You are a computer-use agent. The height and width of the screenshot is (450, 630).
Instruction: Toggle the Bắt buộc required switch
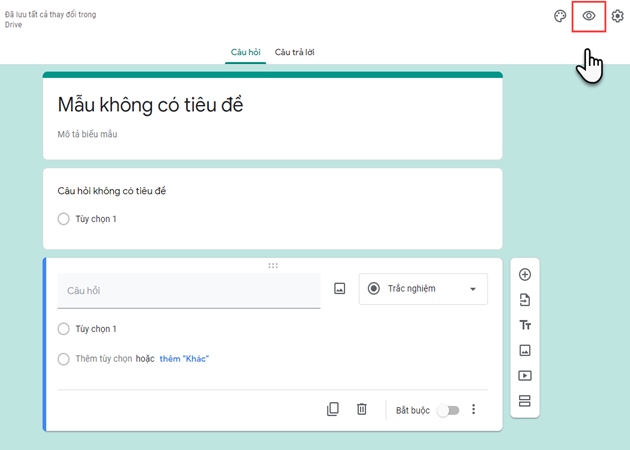[x=448, y=410]
